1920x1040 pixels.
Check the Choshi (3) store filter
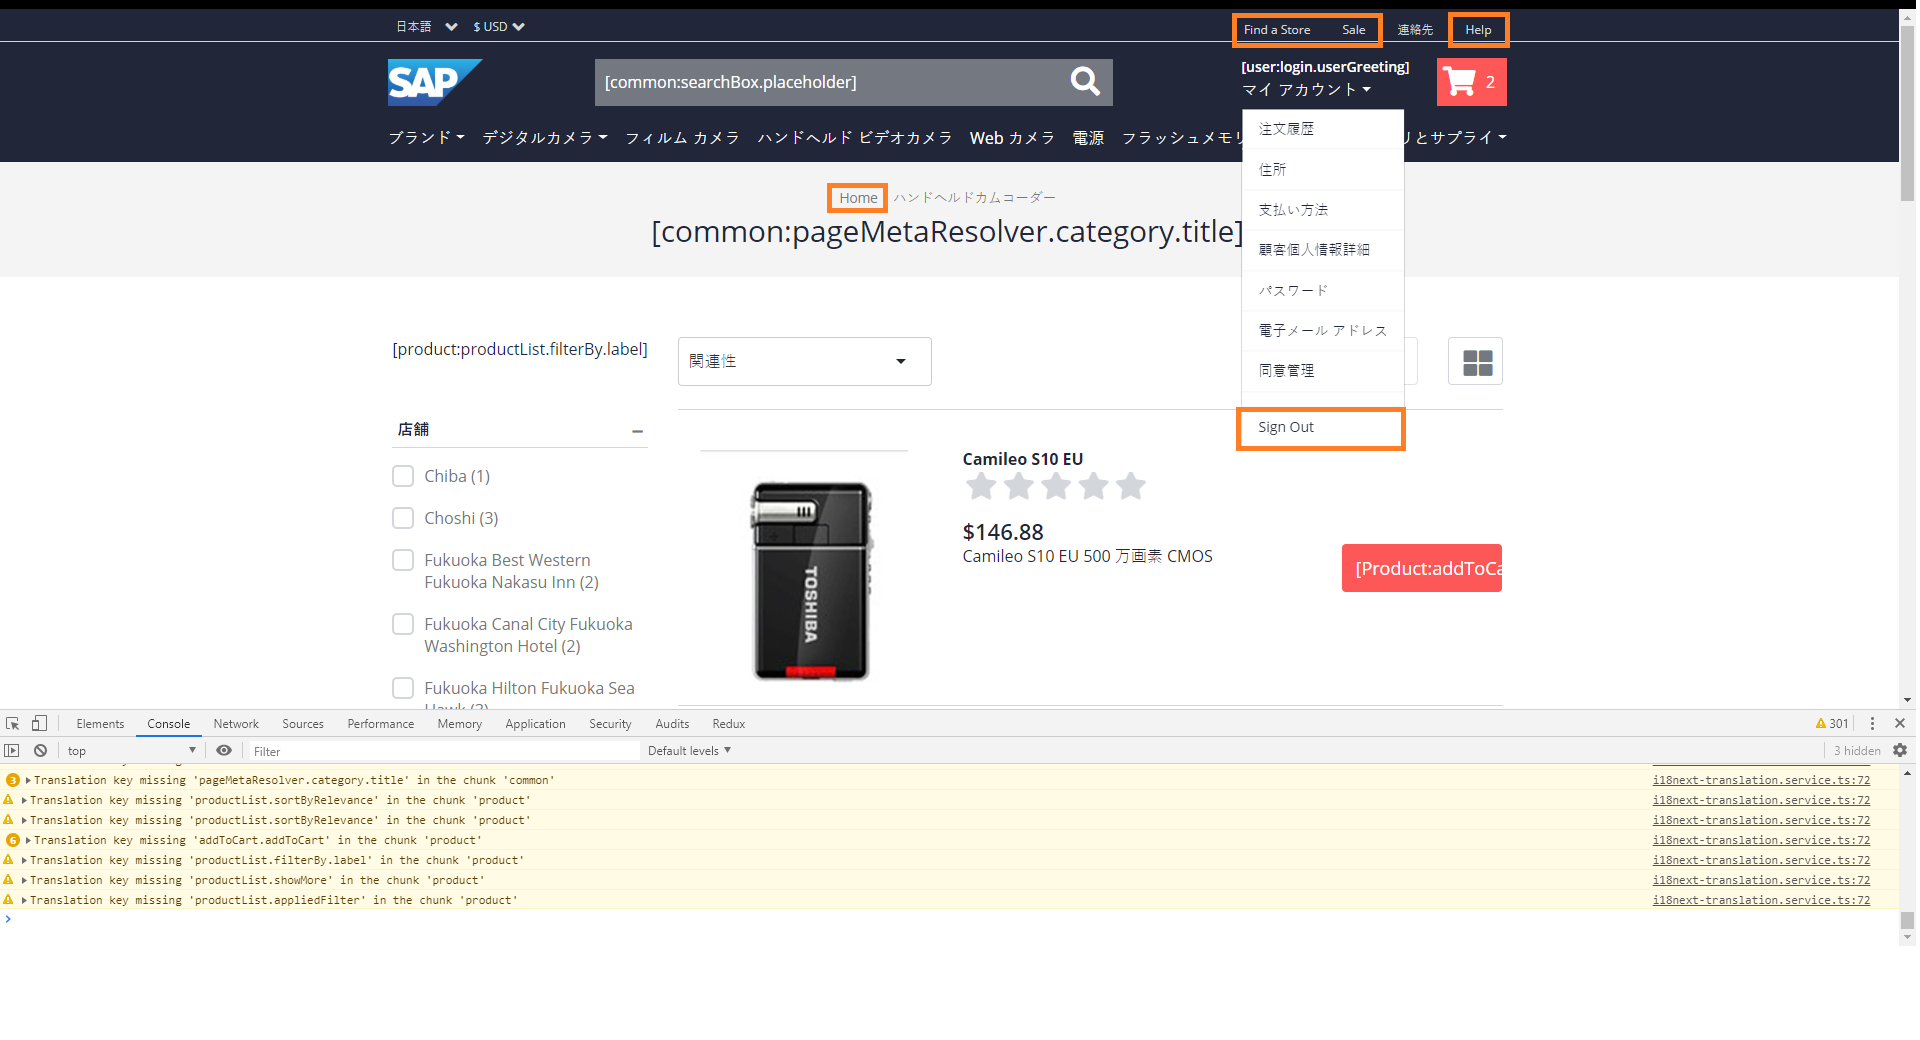pos(403,518)
